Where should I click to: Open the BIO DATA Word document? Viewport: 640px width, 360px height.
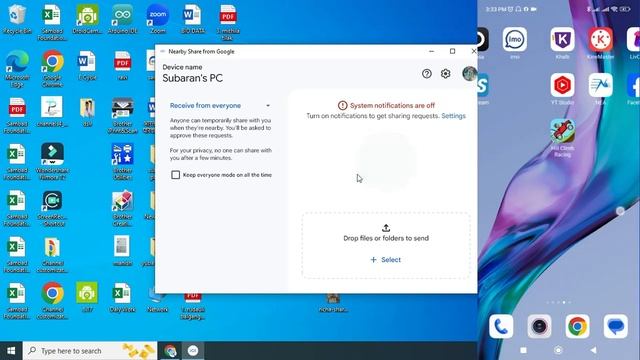pos(193,19)
